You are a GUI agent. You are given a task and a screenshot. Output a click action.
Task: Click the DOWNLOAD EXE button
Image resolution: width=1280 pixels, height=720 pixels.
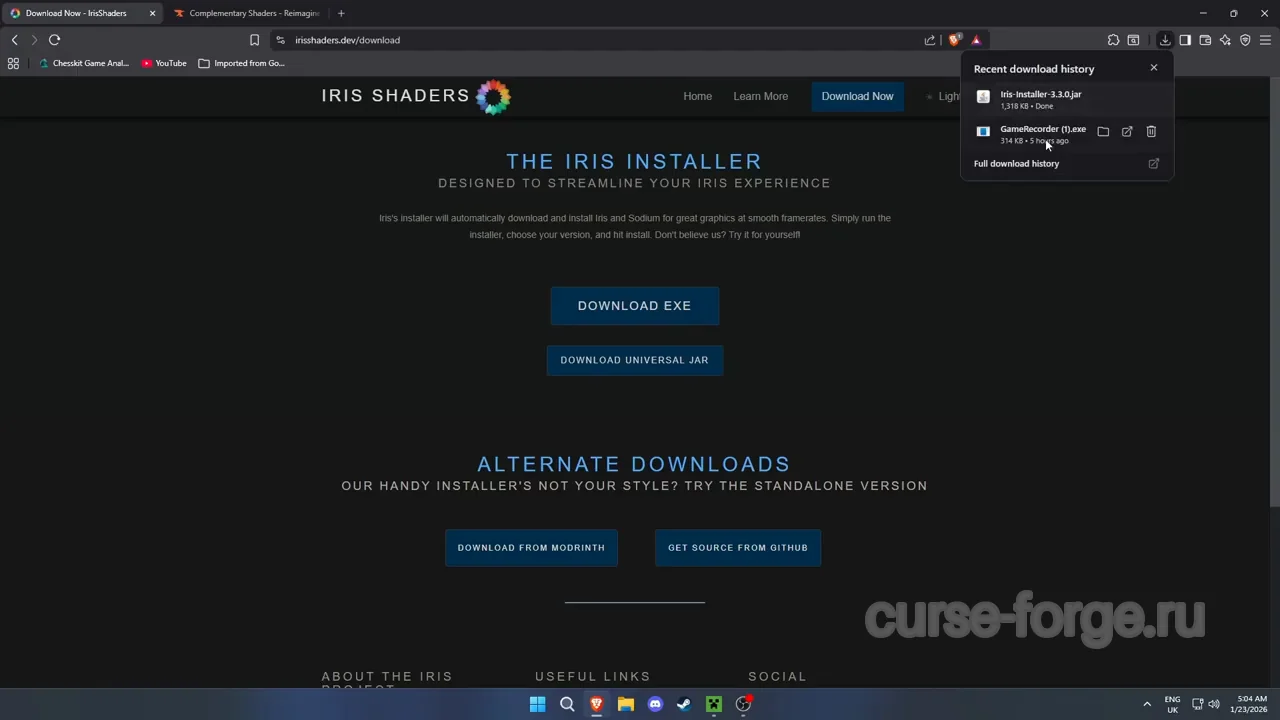(x=634, y=306)
